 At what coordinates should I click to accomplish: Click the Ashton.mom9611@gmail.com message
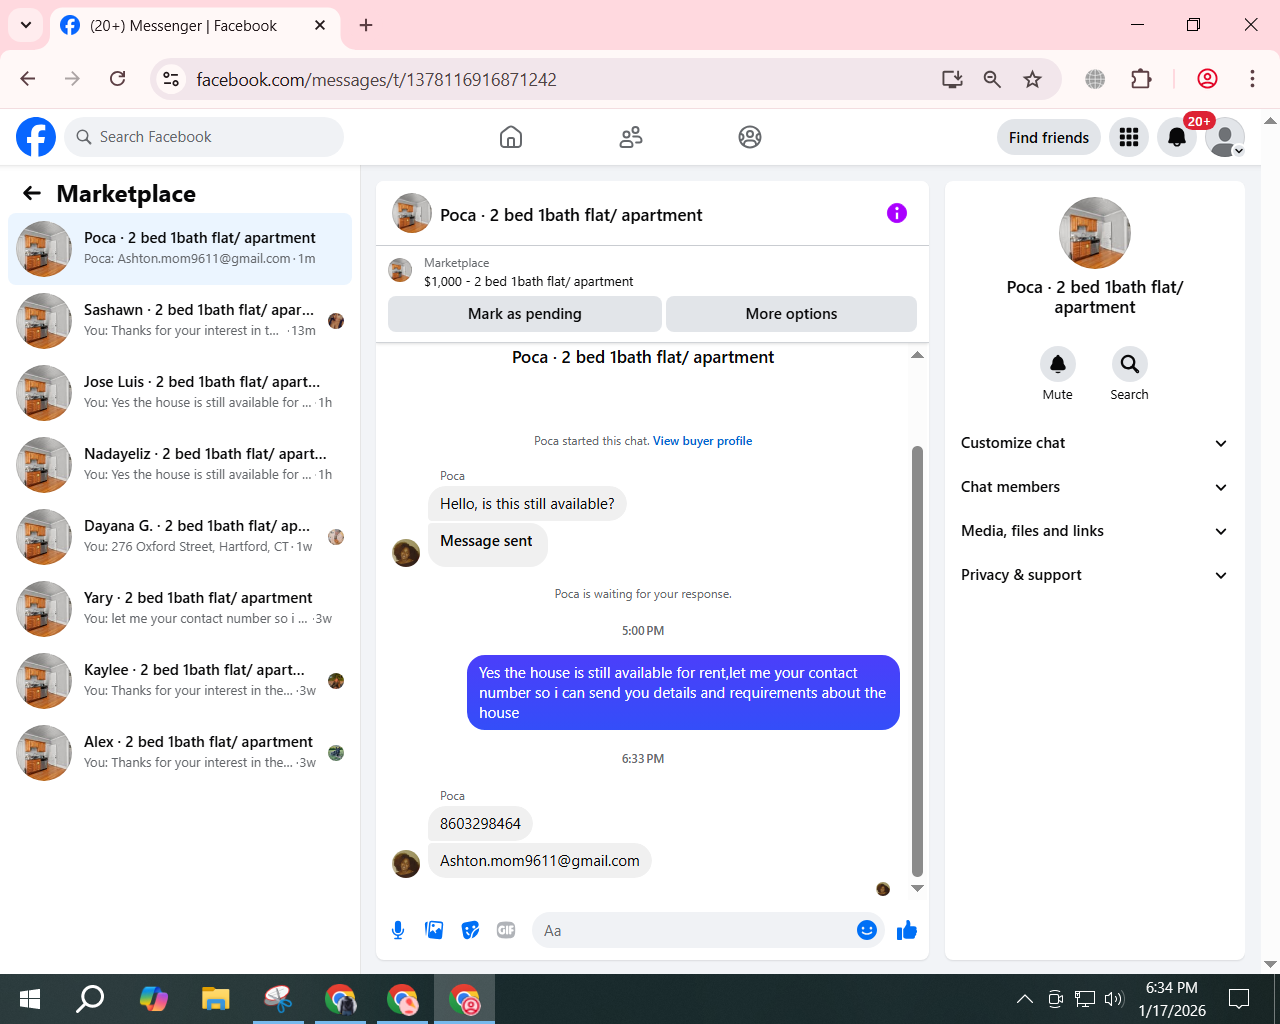click(540, 861)
